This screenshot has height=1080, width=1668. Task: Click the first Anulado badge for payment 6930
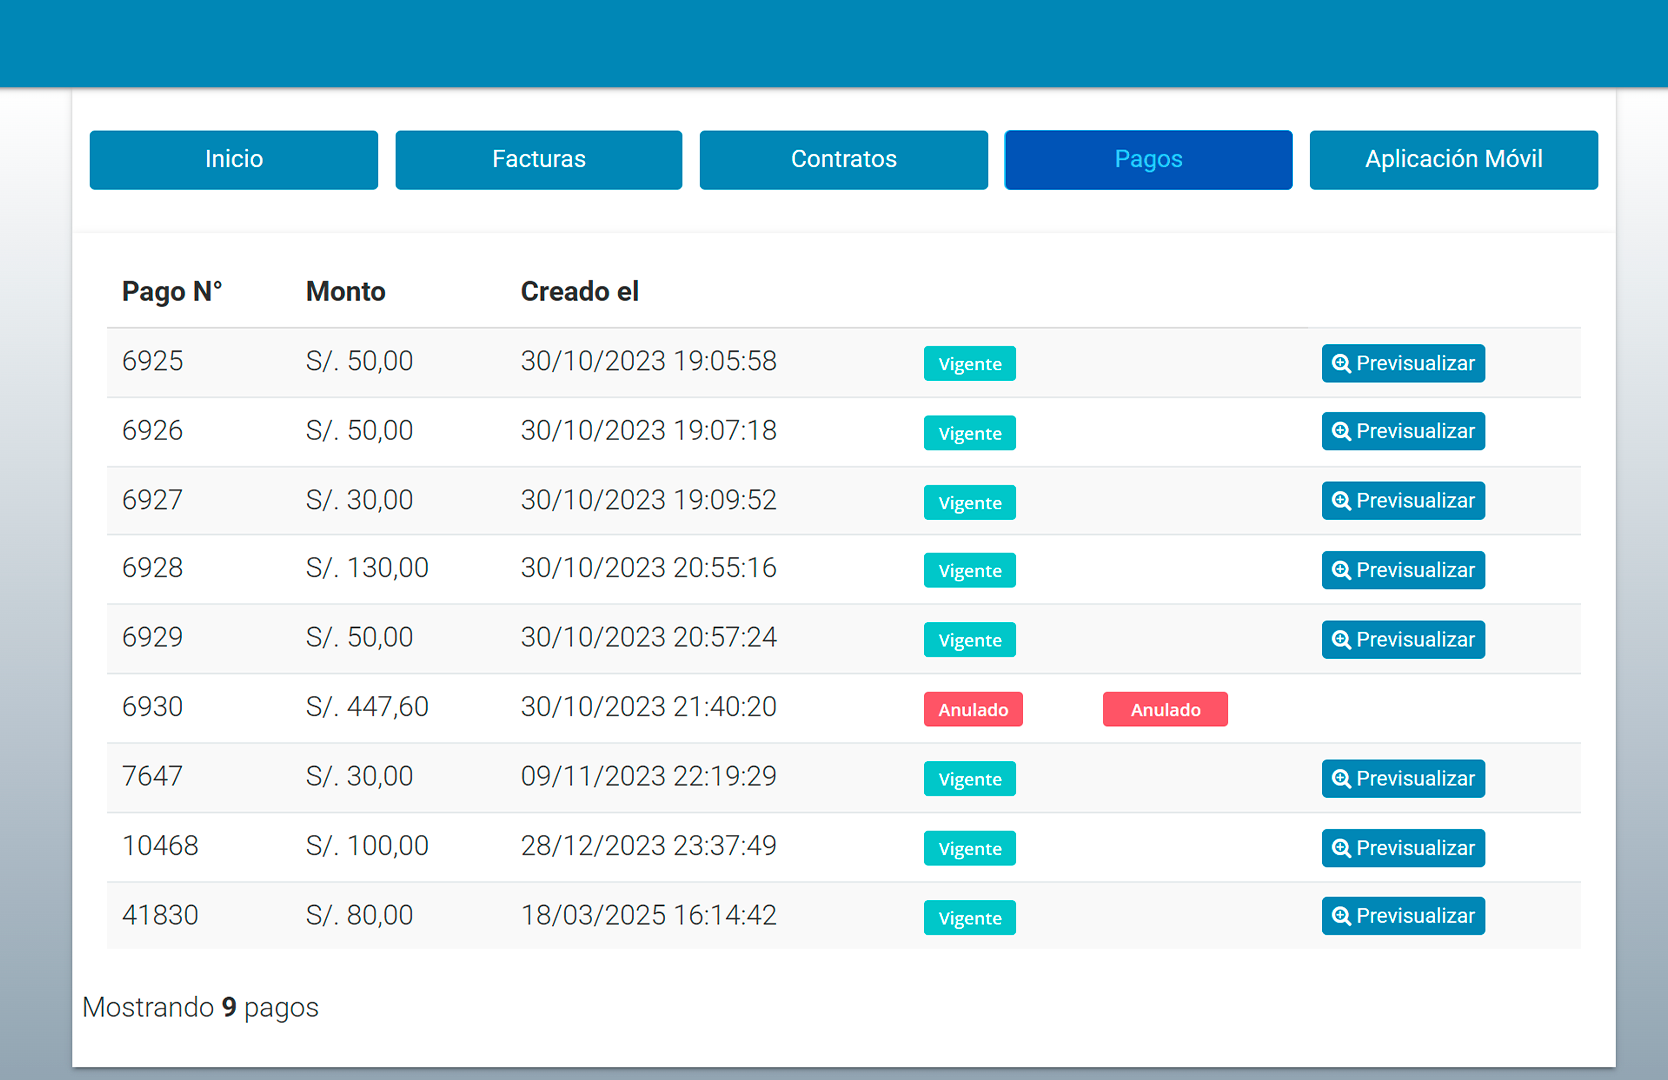tap(973, 710)
